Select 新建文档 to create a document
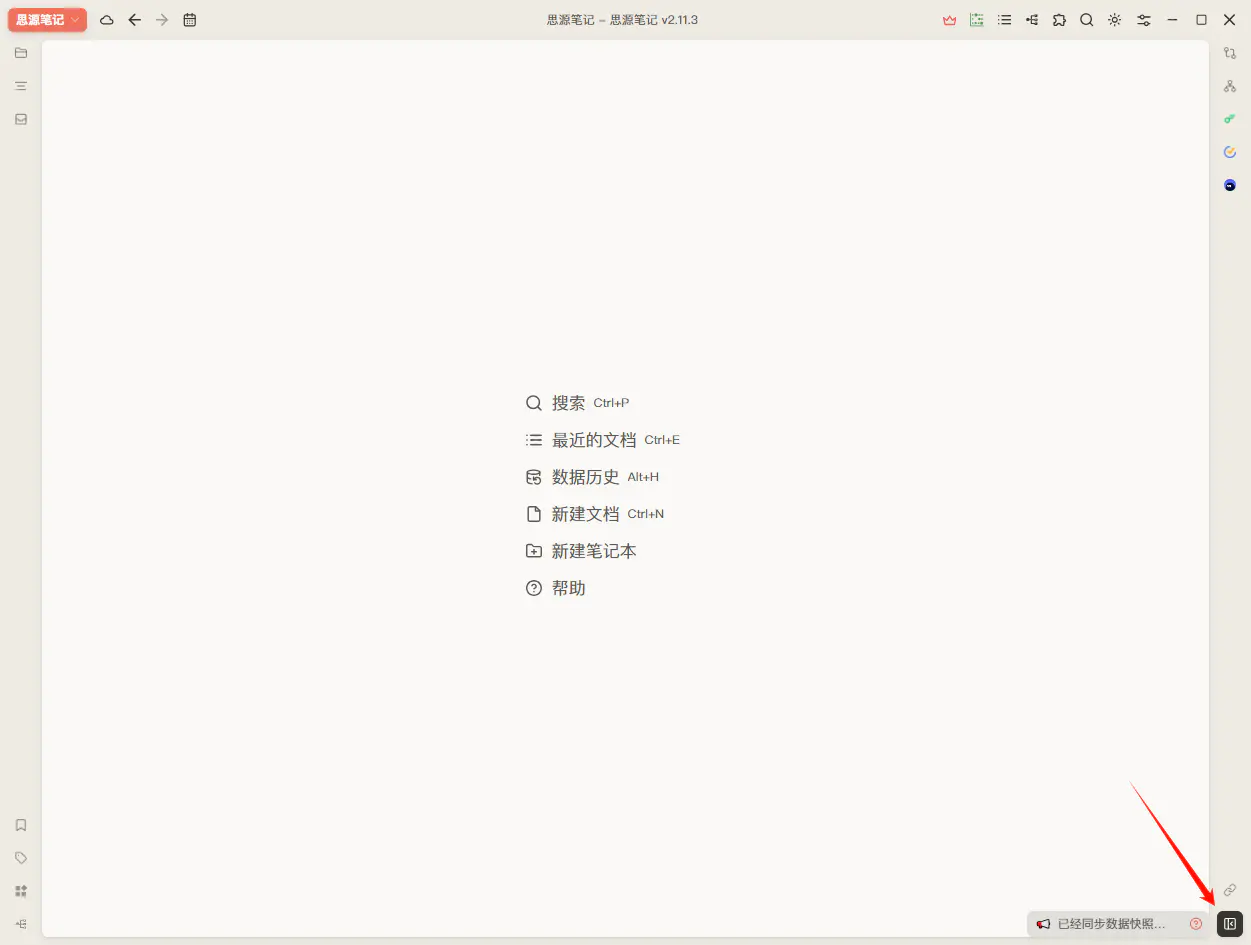 (x=595, y=514)
